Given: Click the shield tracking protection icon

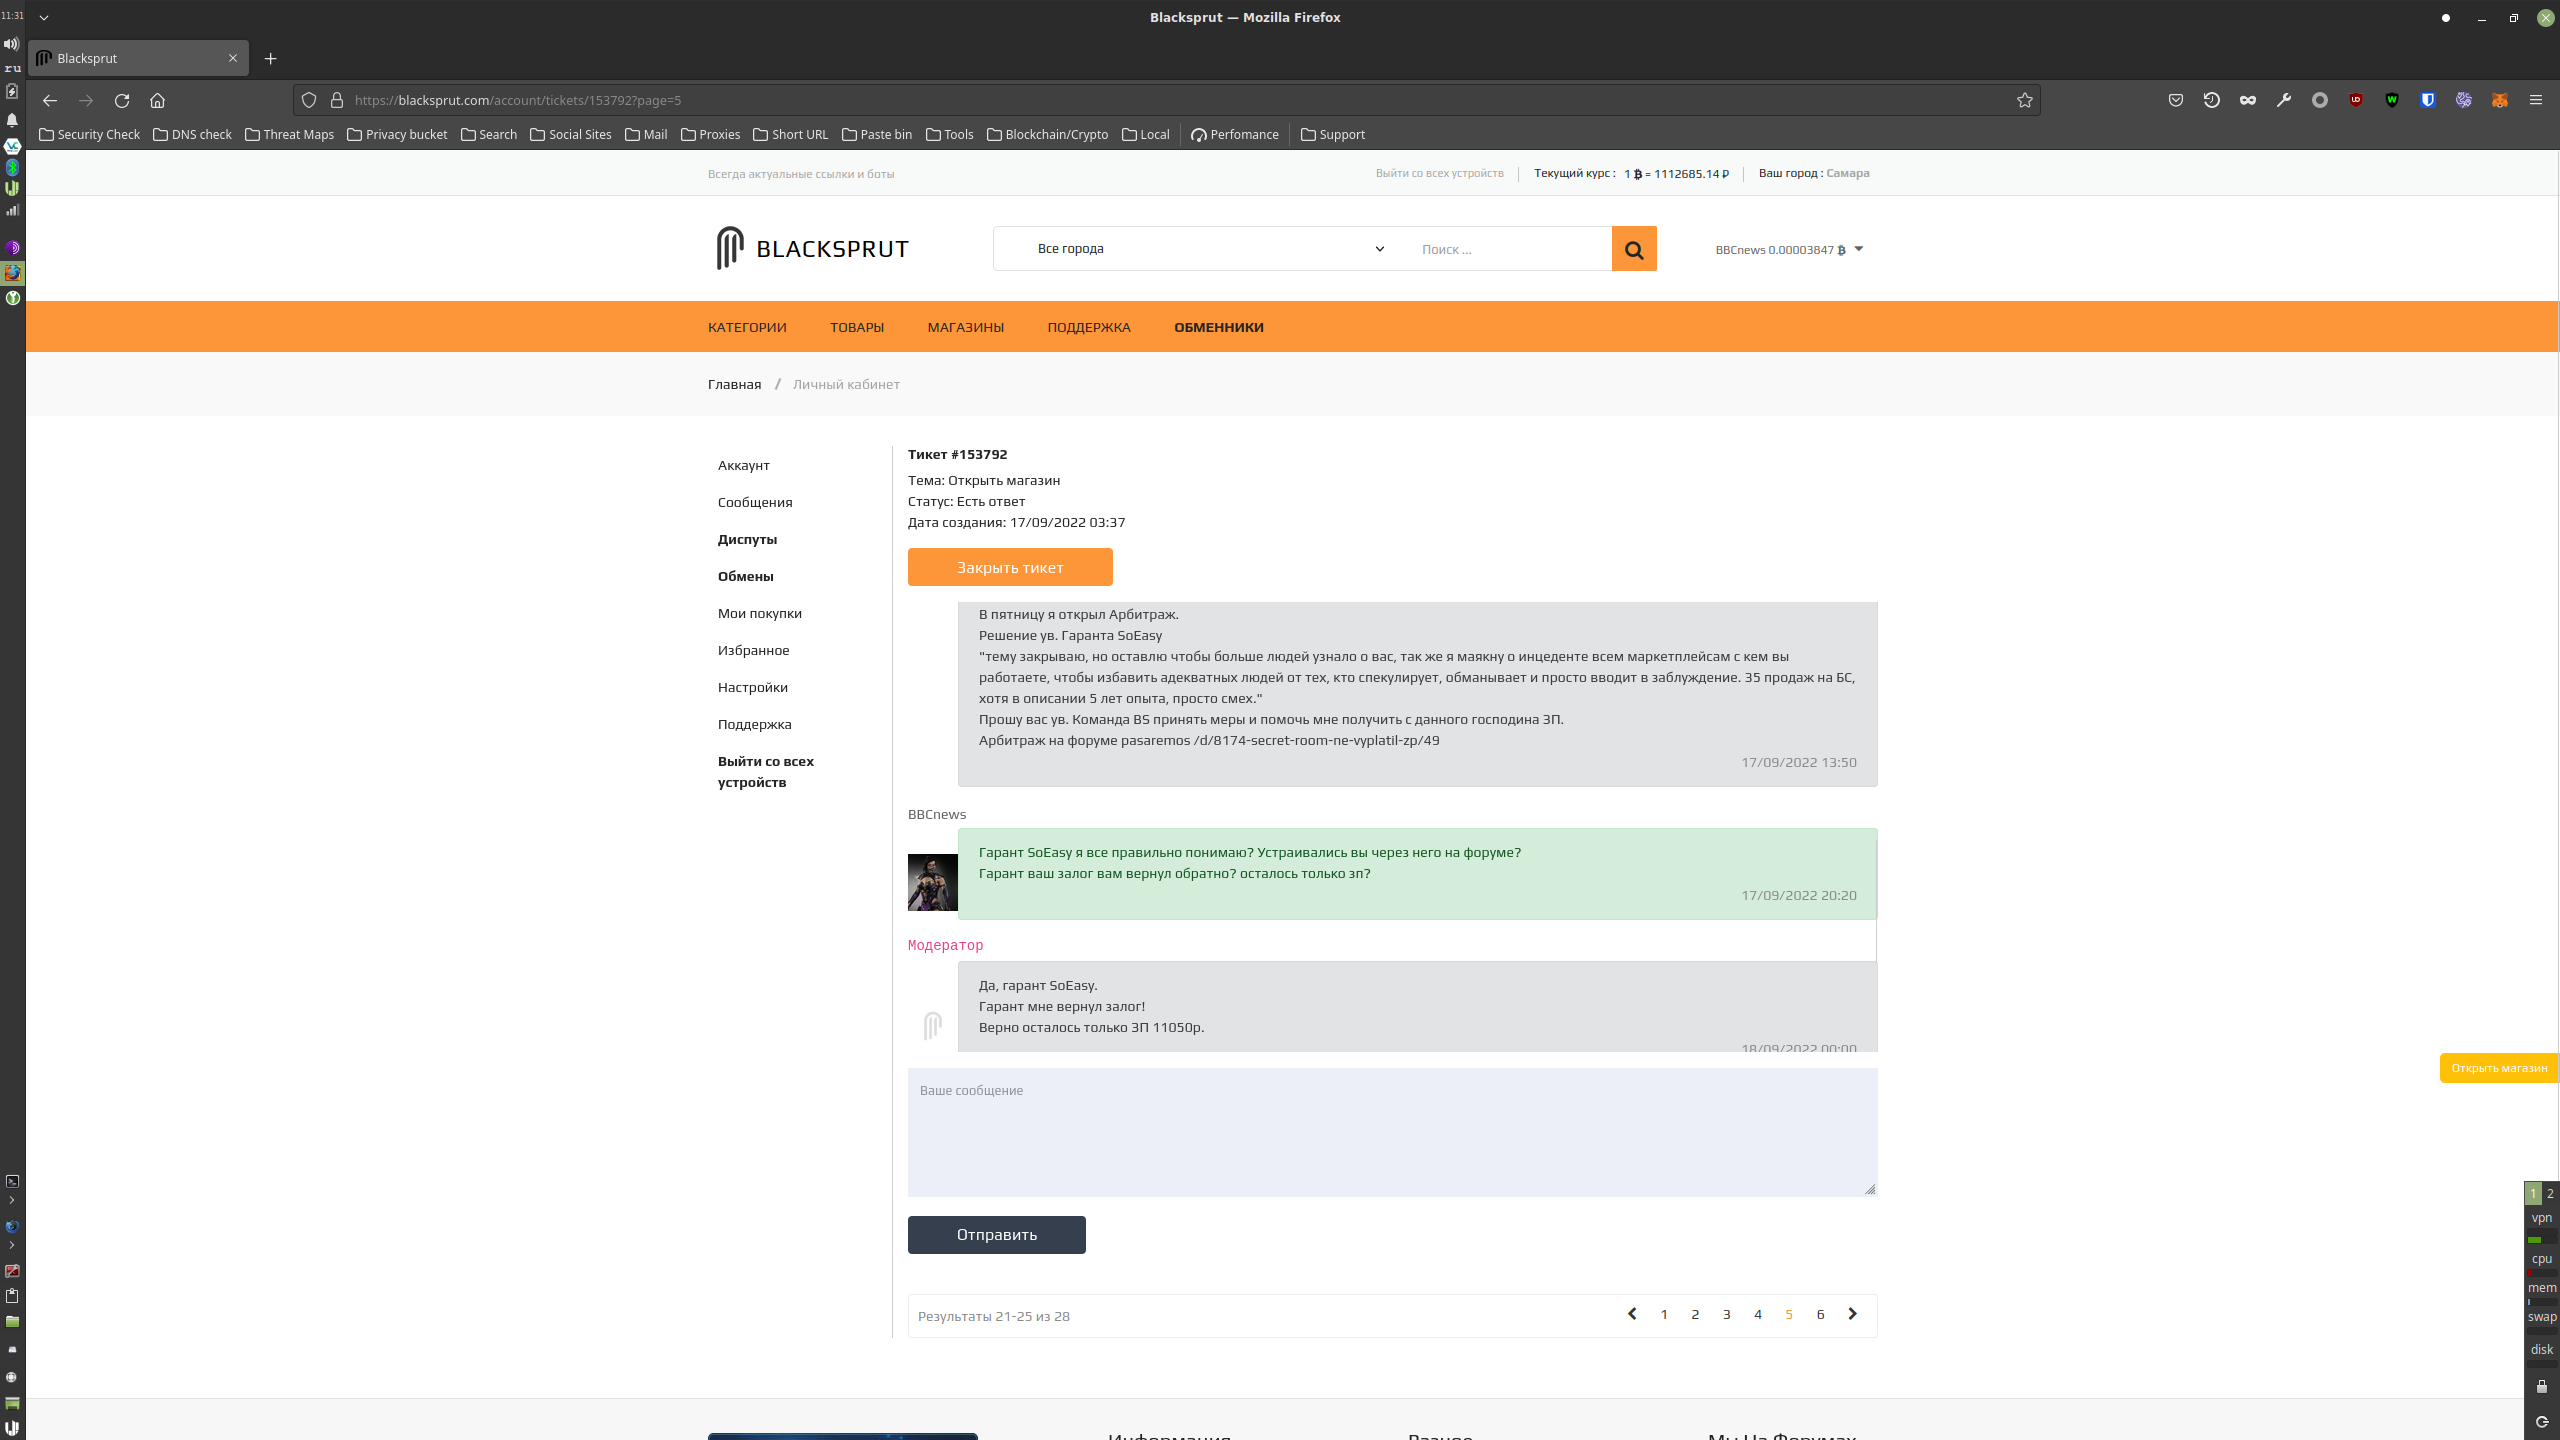Looking at the screenshot, I should pyautogui.click(x=309, y=100).
